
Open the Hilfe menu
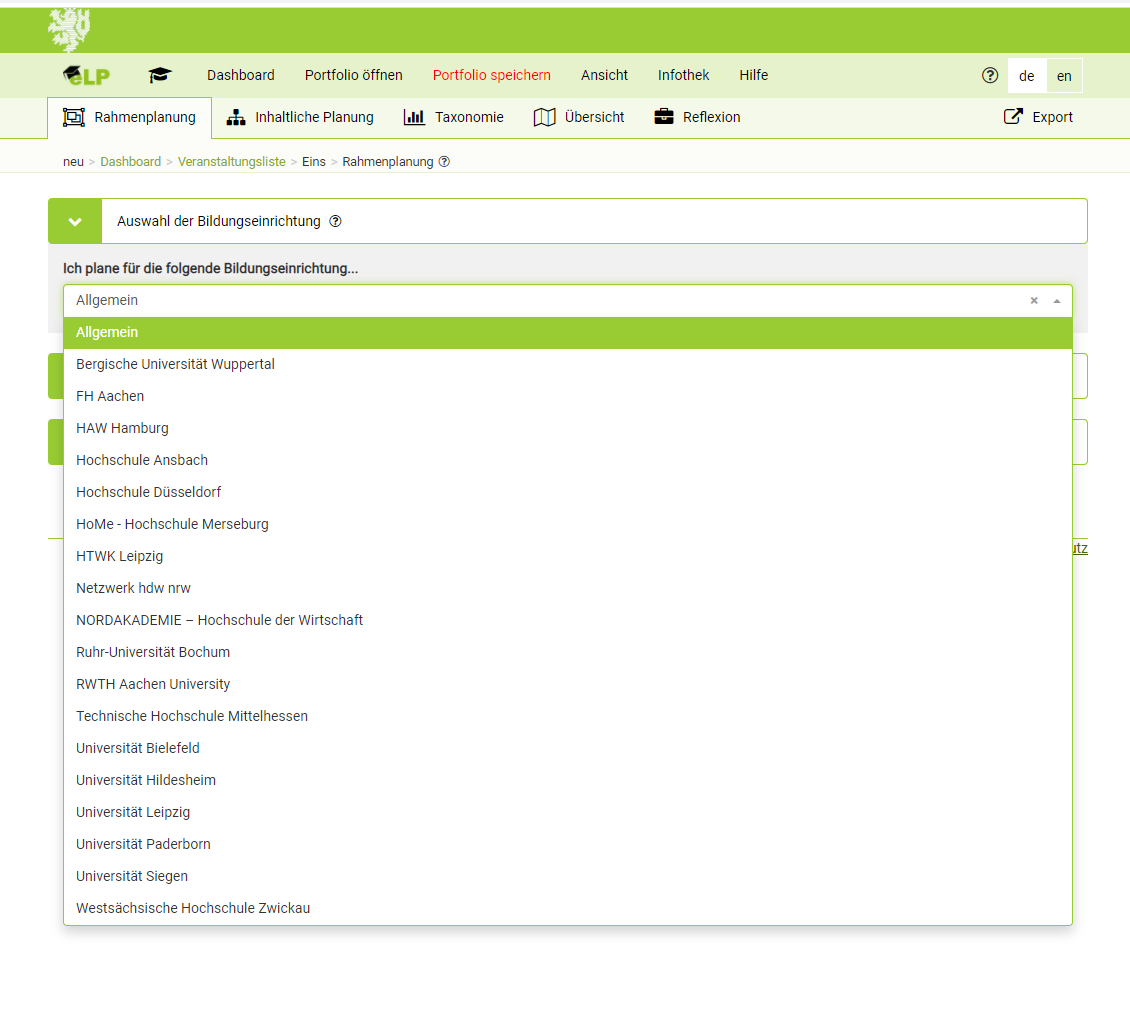pos(754,75)
